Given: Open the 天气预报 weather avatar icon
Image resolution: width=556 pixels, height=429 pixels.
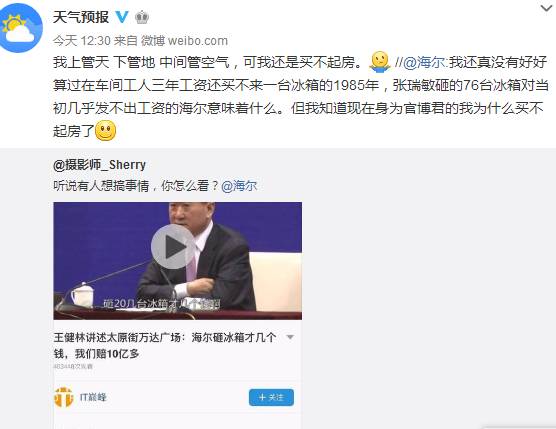Looking at the screenshot, I should (21, 28).
